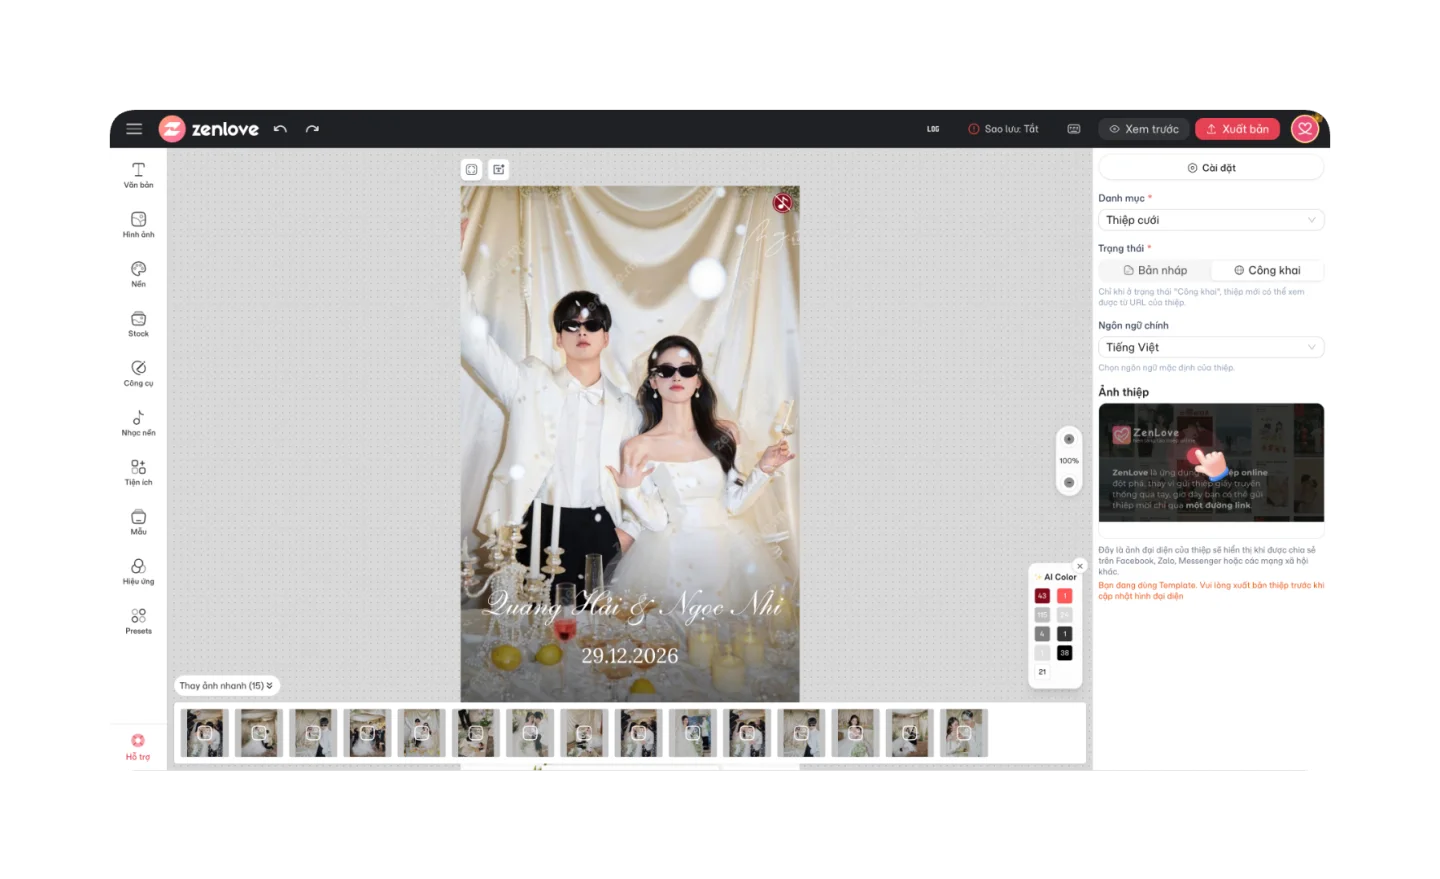Open Hỗ trợ support
This screenshot has height=879, width=1440.
pos(138,746)
